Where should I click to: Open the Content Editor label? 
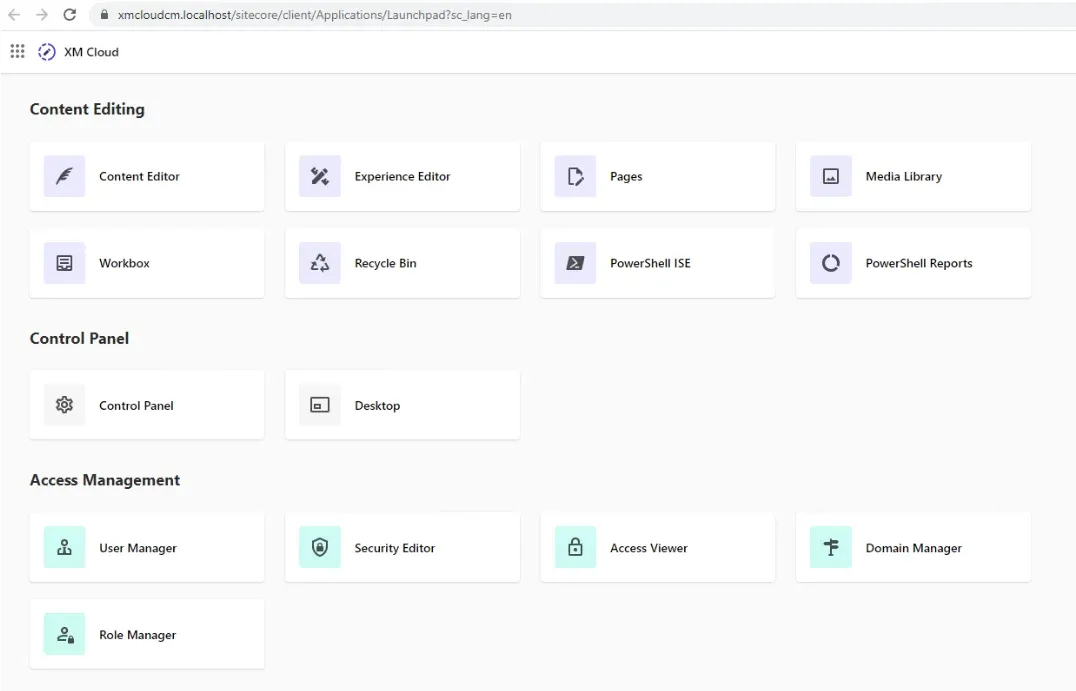139,176
